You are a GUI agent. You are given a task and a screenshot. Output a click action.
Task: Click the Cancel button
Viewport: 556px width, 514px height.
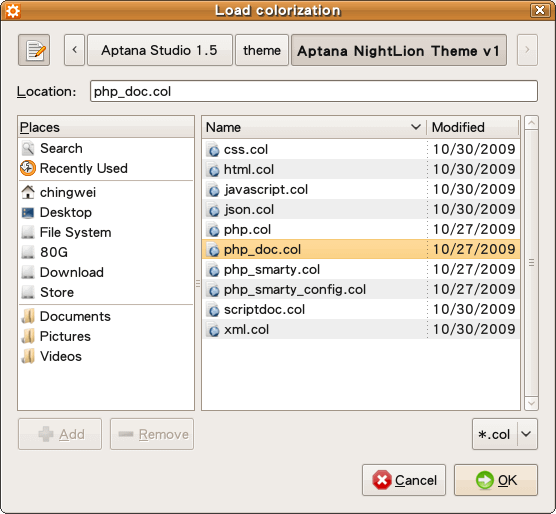tap(404, 480)
